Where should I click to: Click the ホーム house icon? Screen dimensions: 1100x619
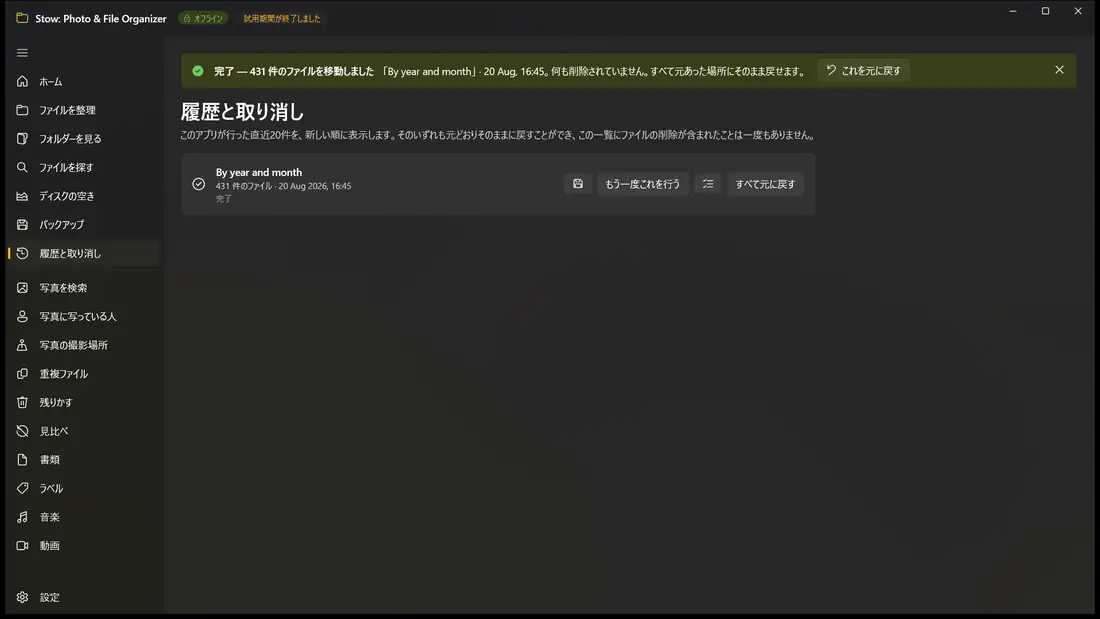click(x=22, y=81)
